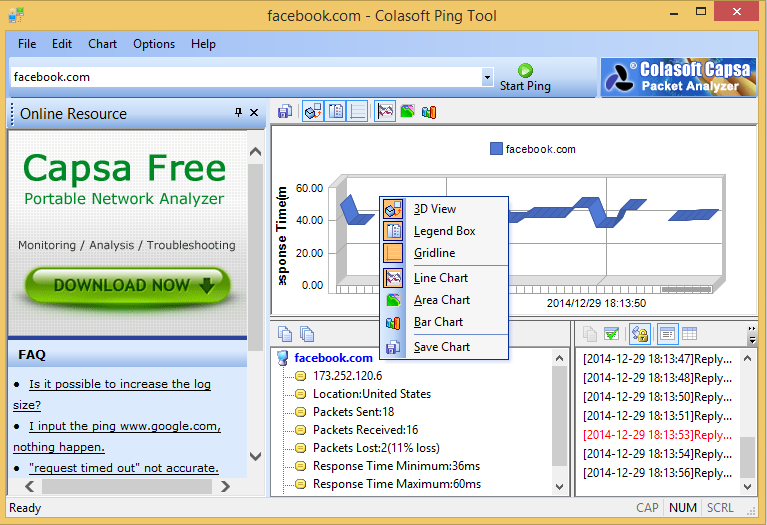Click the down arrow of the summary pane scrollbar
767x525 pixels.
[x=560, y=487]
